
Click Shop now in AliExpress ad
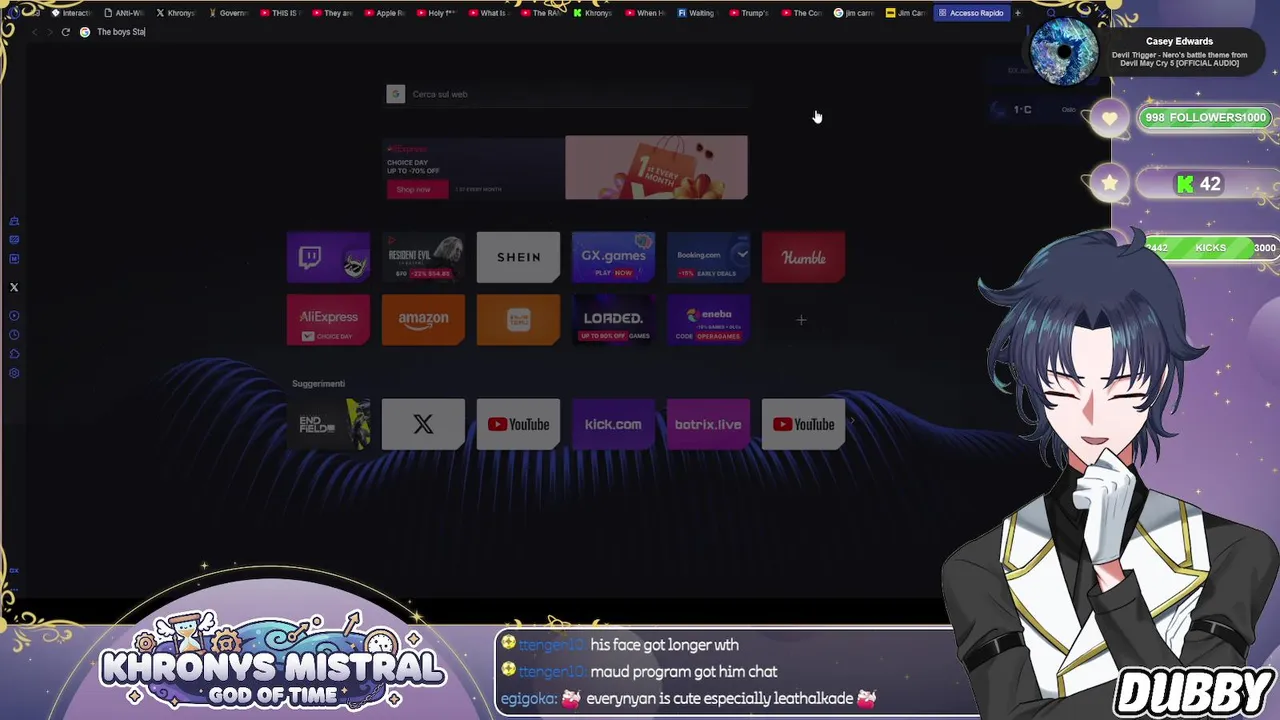click(x=417, y=189)
